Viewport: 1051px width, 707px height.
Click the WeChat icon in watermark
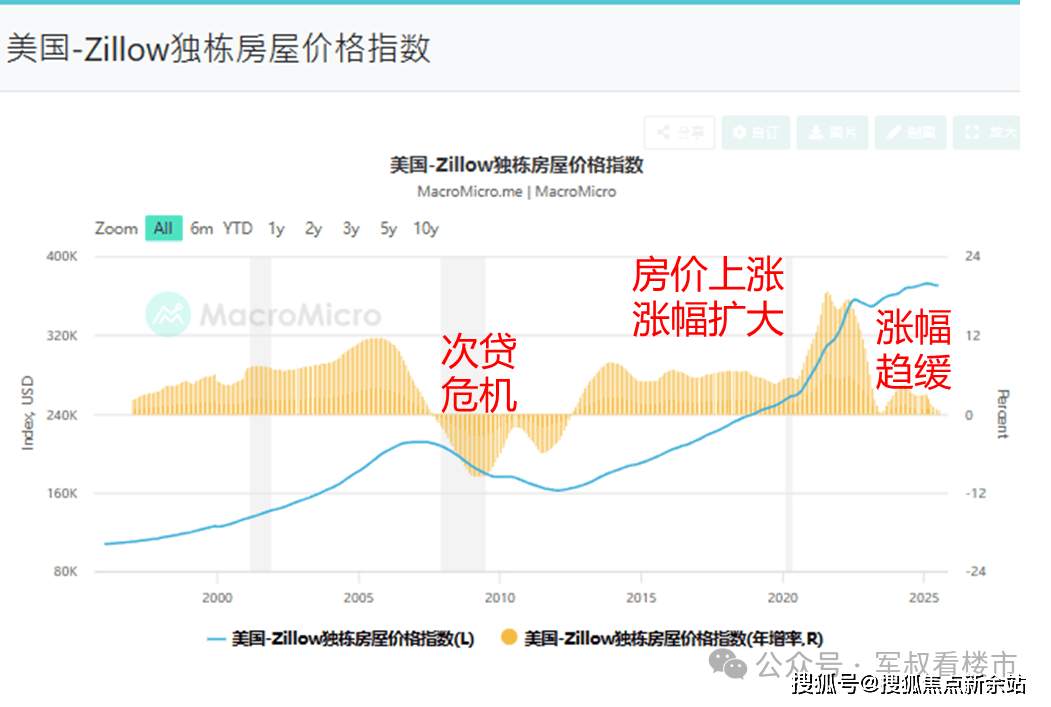click(x=727, y=664)
